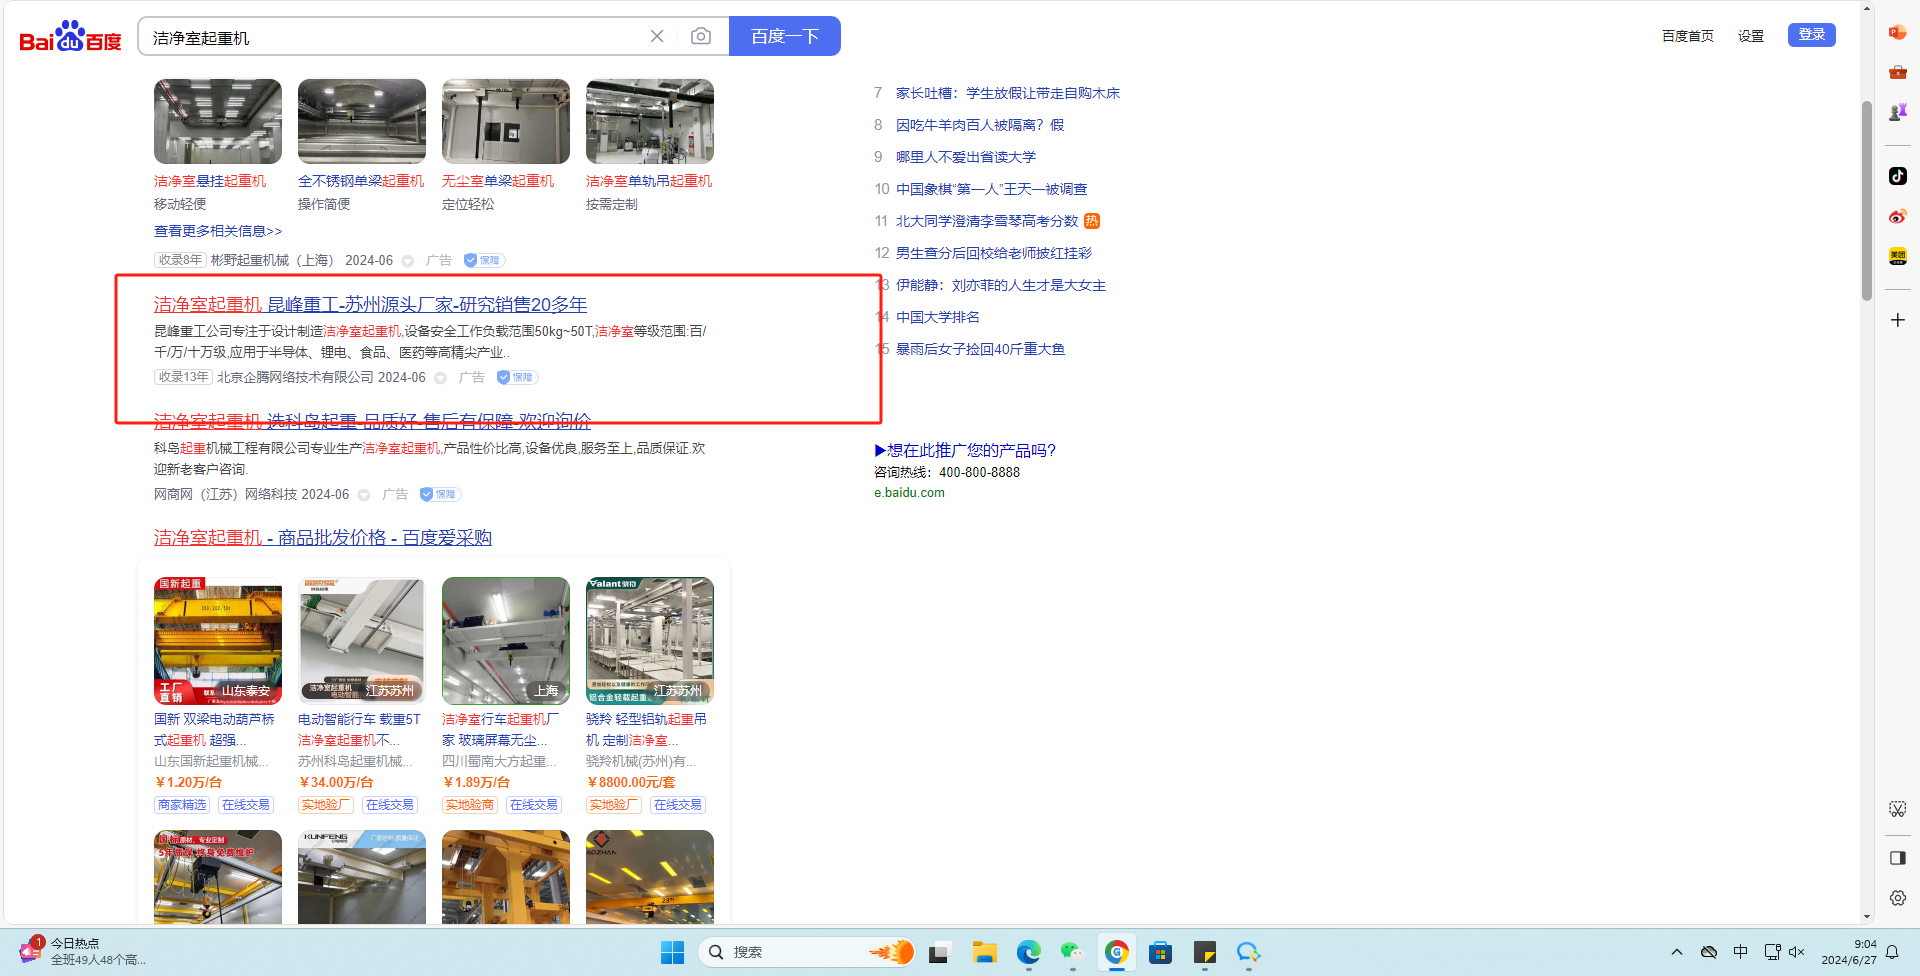Switch to Google Chrome on the taskbar
1920x976 pixels.
(1117, 952)
